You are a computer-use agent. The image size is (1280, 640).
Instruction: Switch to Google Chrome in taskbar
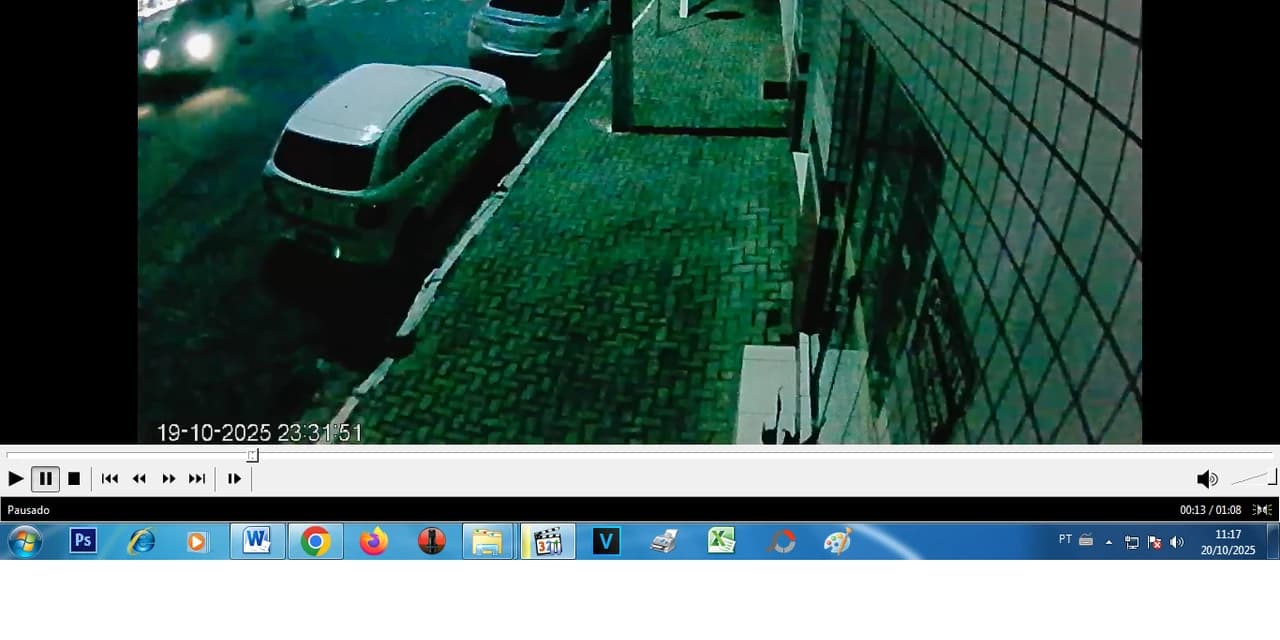pos(315,541)
